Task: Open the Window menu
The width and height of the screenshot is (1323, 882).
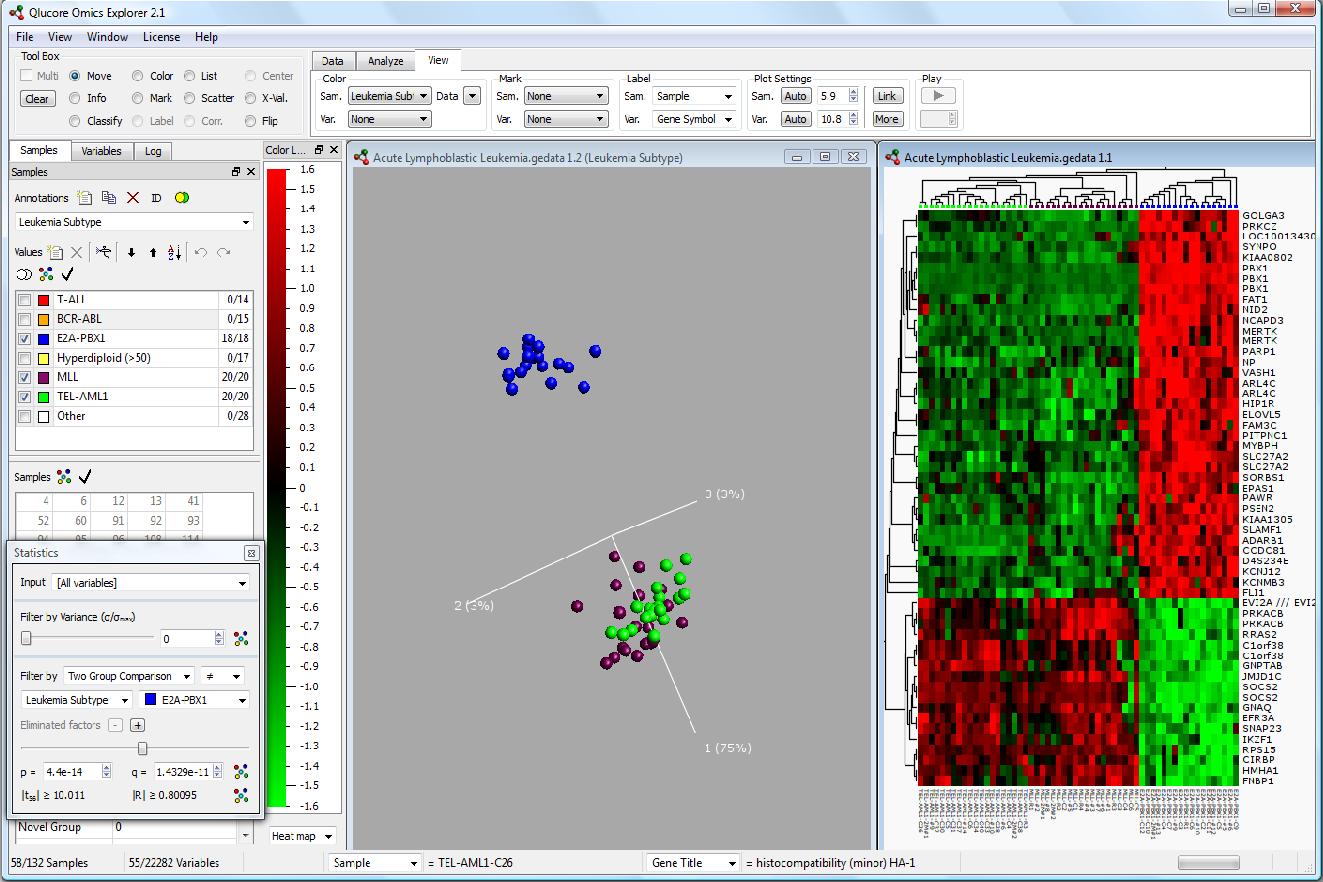Action: (107, 37)
